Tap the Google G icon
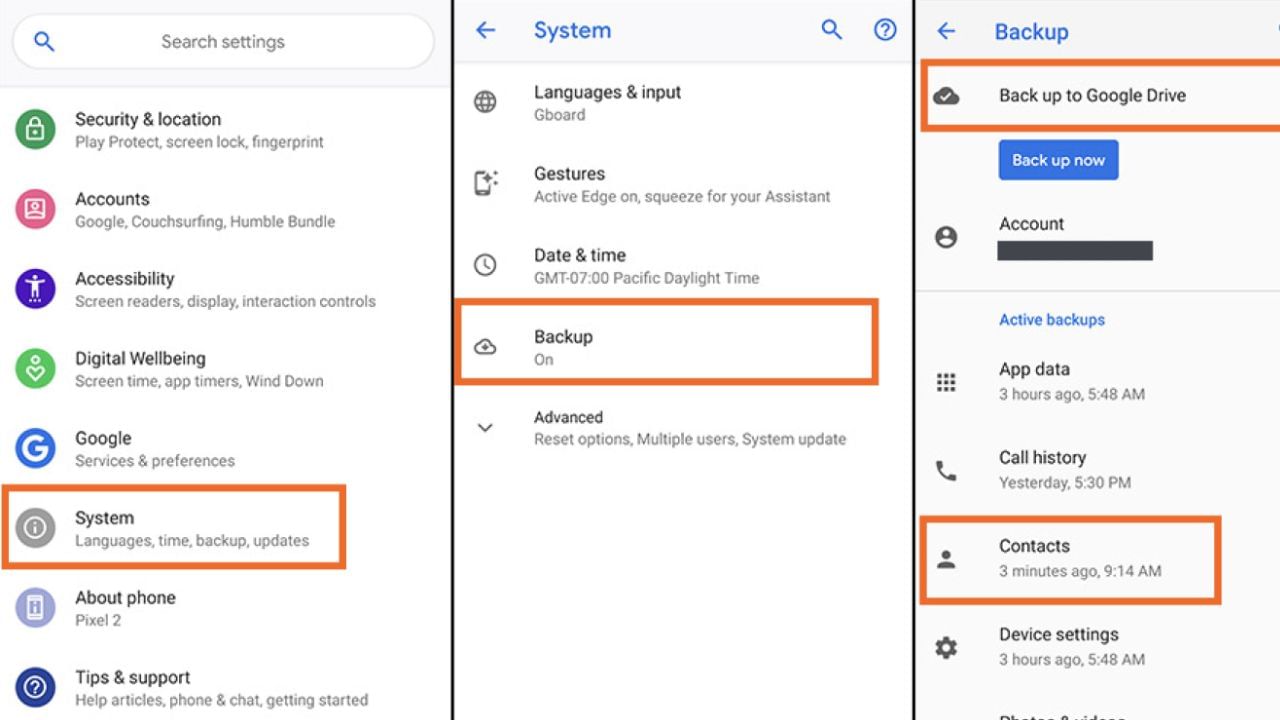1280x720 pixels. pos(35,448)
